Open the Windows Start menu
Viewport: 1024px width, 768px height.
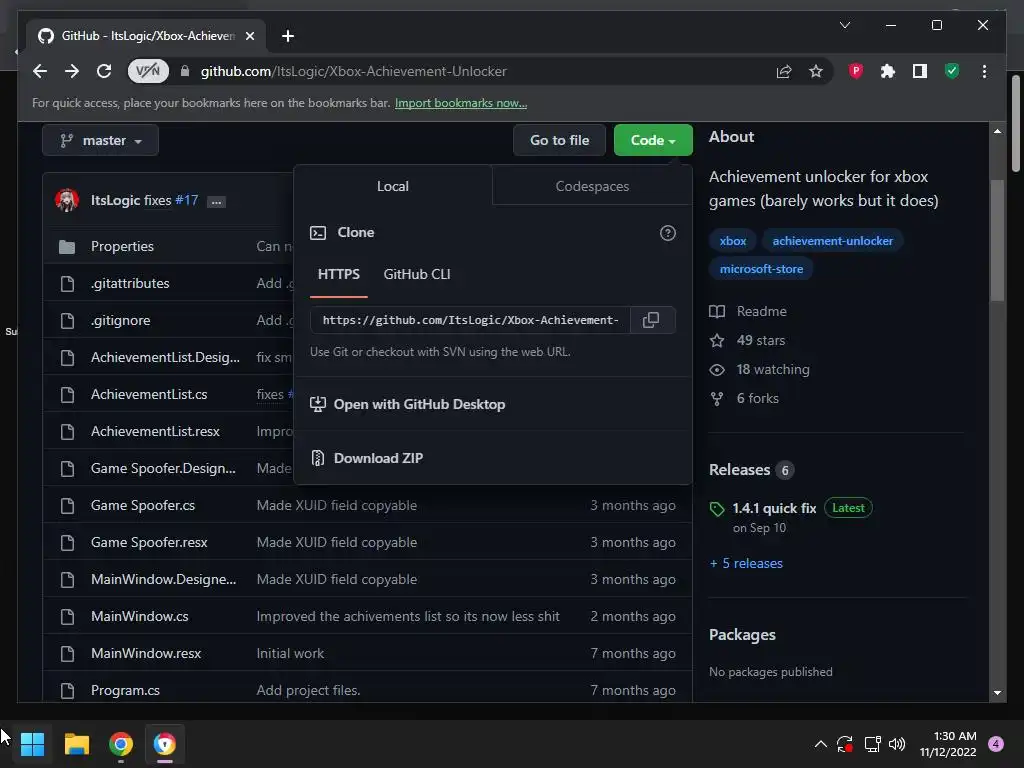(32, 744)
